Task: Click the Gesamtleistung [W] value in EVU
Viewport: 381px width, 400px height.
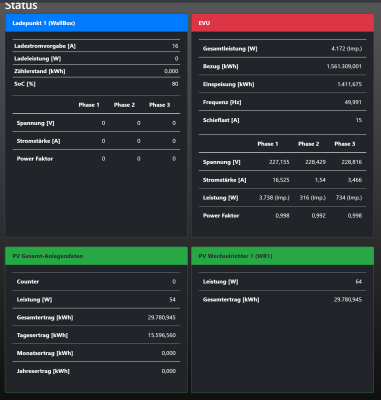Action: 346,49
